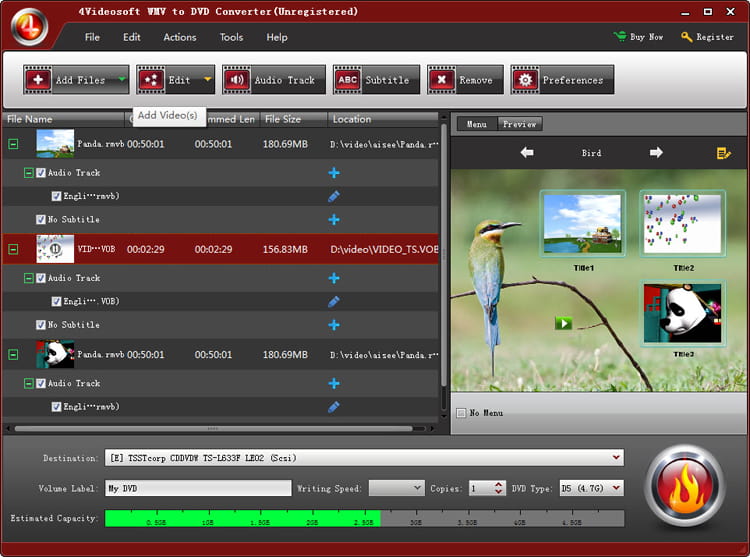Enable the No Menu checkbox
This screenshot has width=750, height=557.
click(x=461, y=413)
